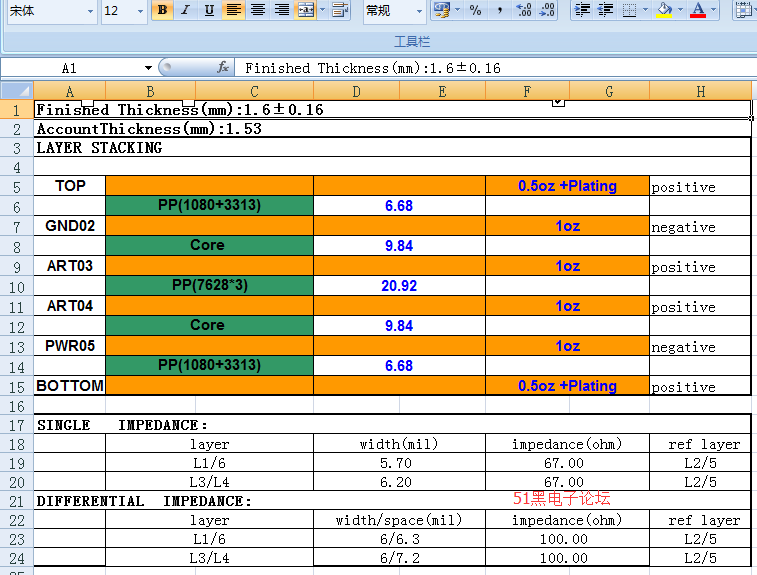Select column F header
757x575 pixels.
(527, 91)
